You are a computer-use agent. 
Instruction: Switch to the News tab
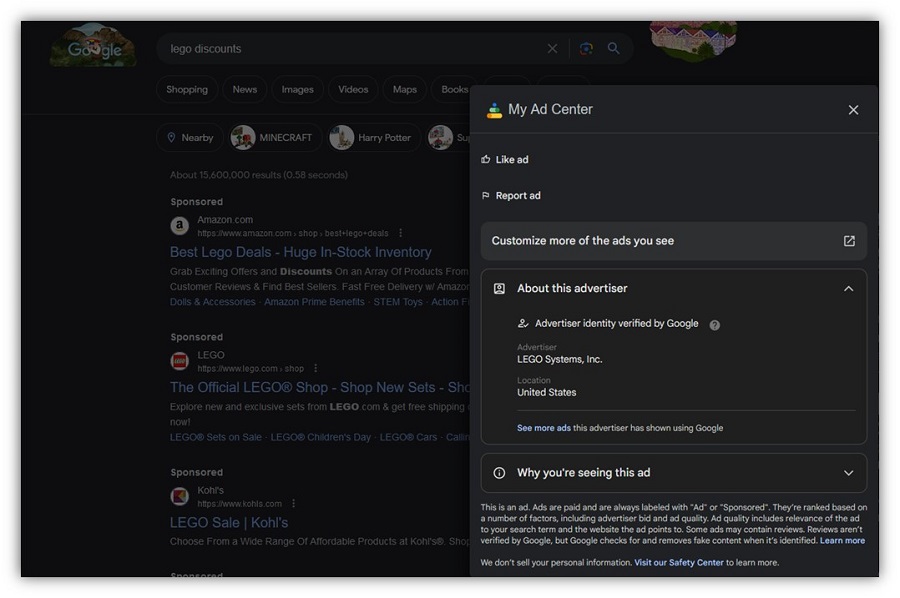[245, 90]
